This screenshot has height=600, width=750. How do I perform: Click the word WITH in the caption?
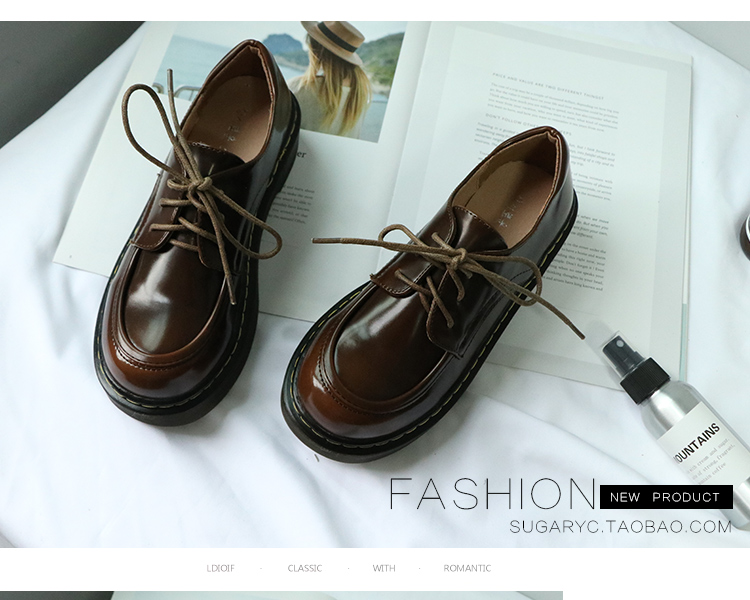[x=384, y=568]
